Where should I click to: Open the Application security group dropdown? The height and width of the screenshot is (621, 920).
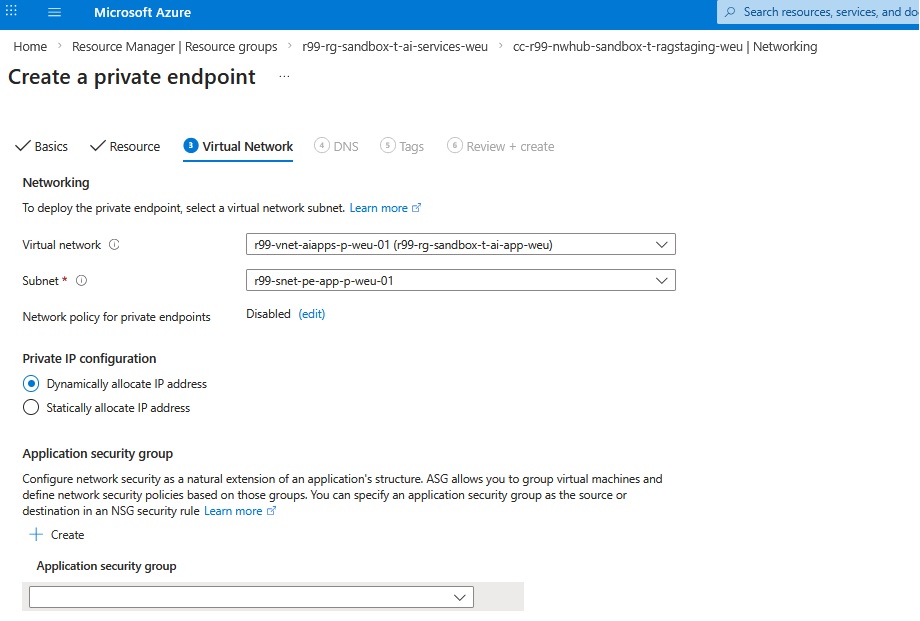coord(459,596)
